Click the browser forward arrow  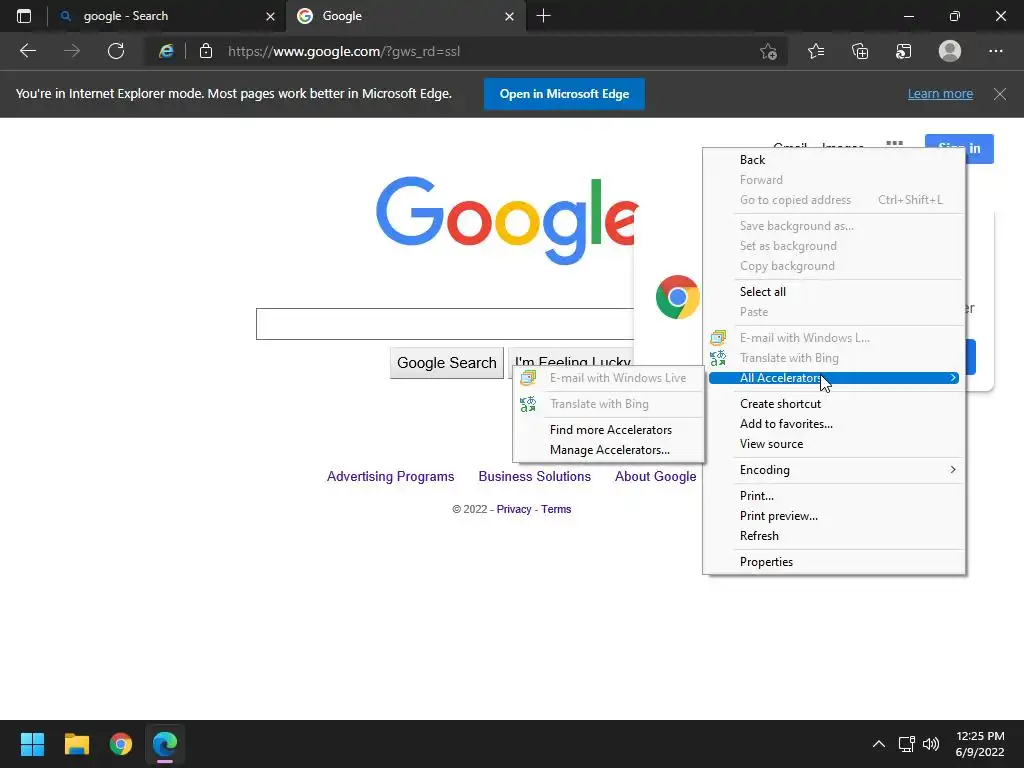coord(72,51)
